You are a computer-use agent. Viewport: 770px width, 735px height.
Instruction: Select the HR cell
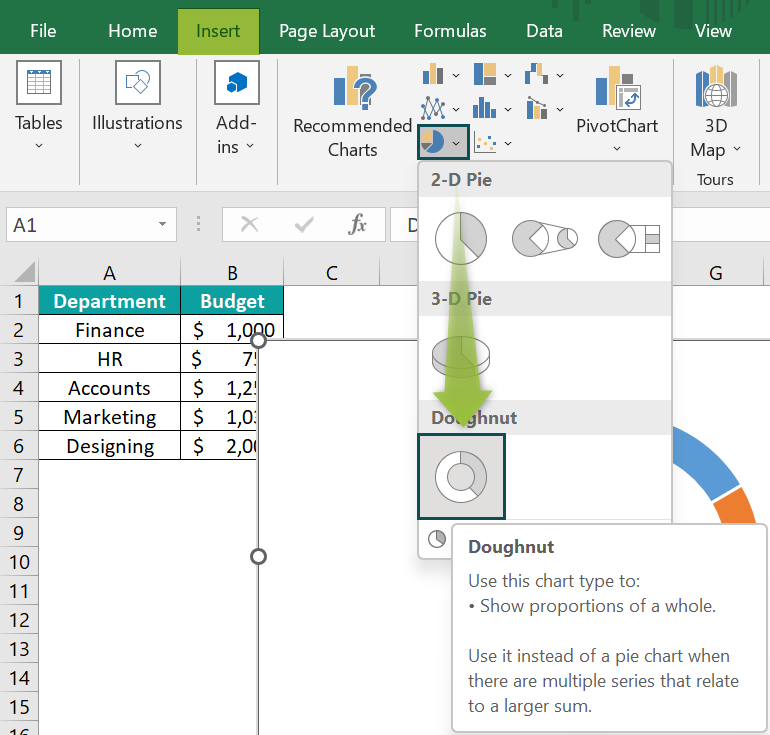tap(110, 359)
